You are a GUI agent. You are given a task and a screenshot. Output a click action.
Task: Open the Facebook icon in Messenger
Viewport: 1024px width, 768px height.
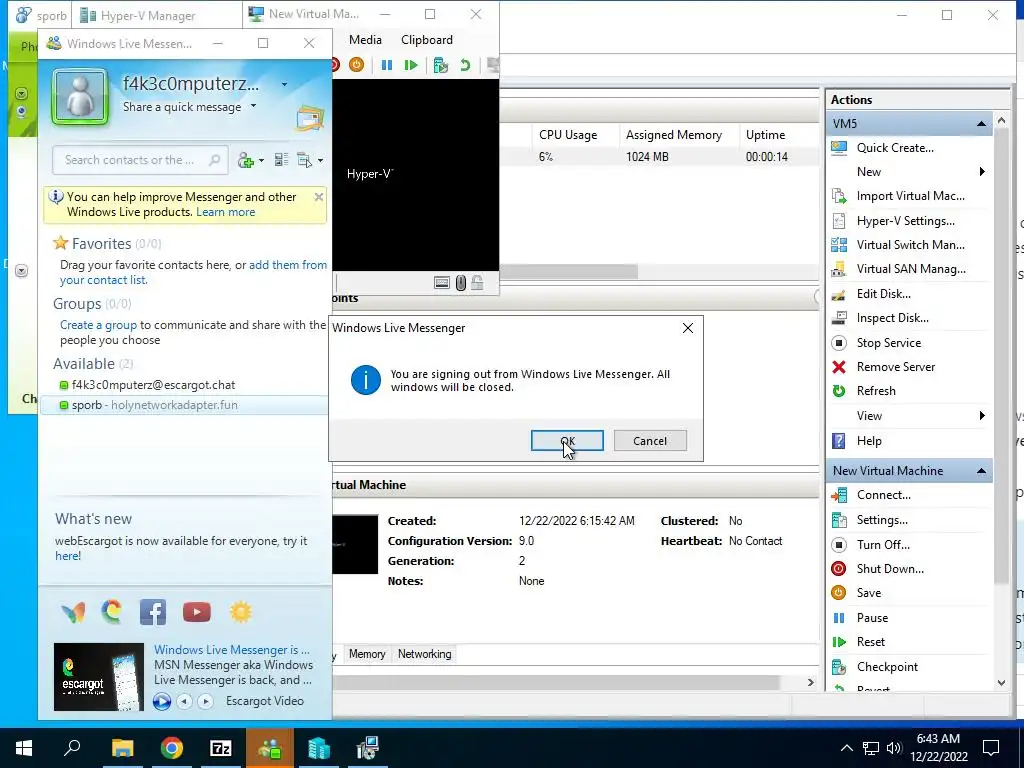pyautogui.click(x=153, y=612)
